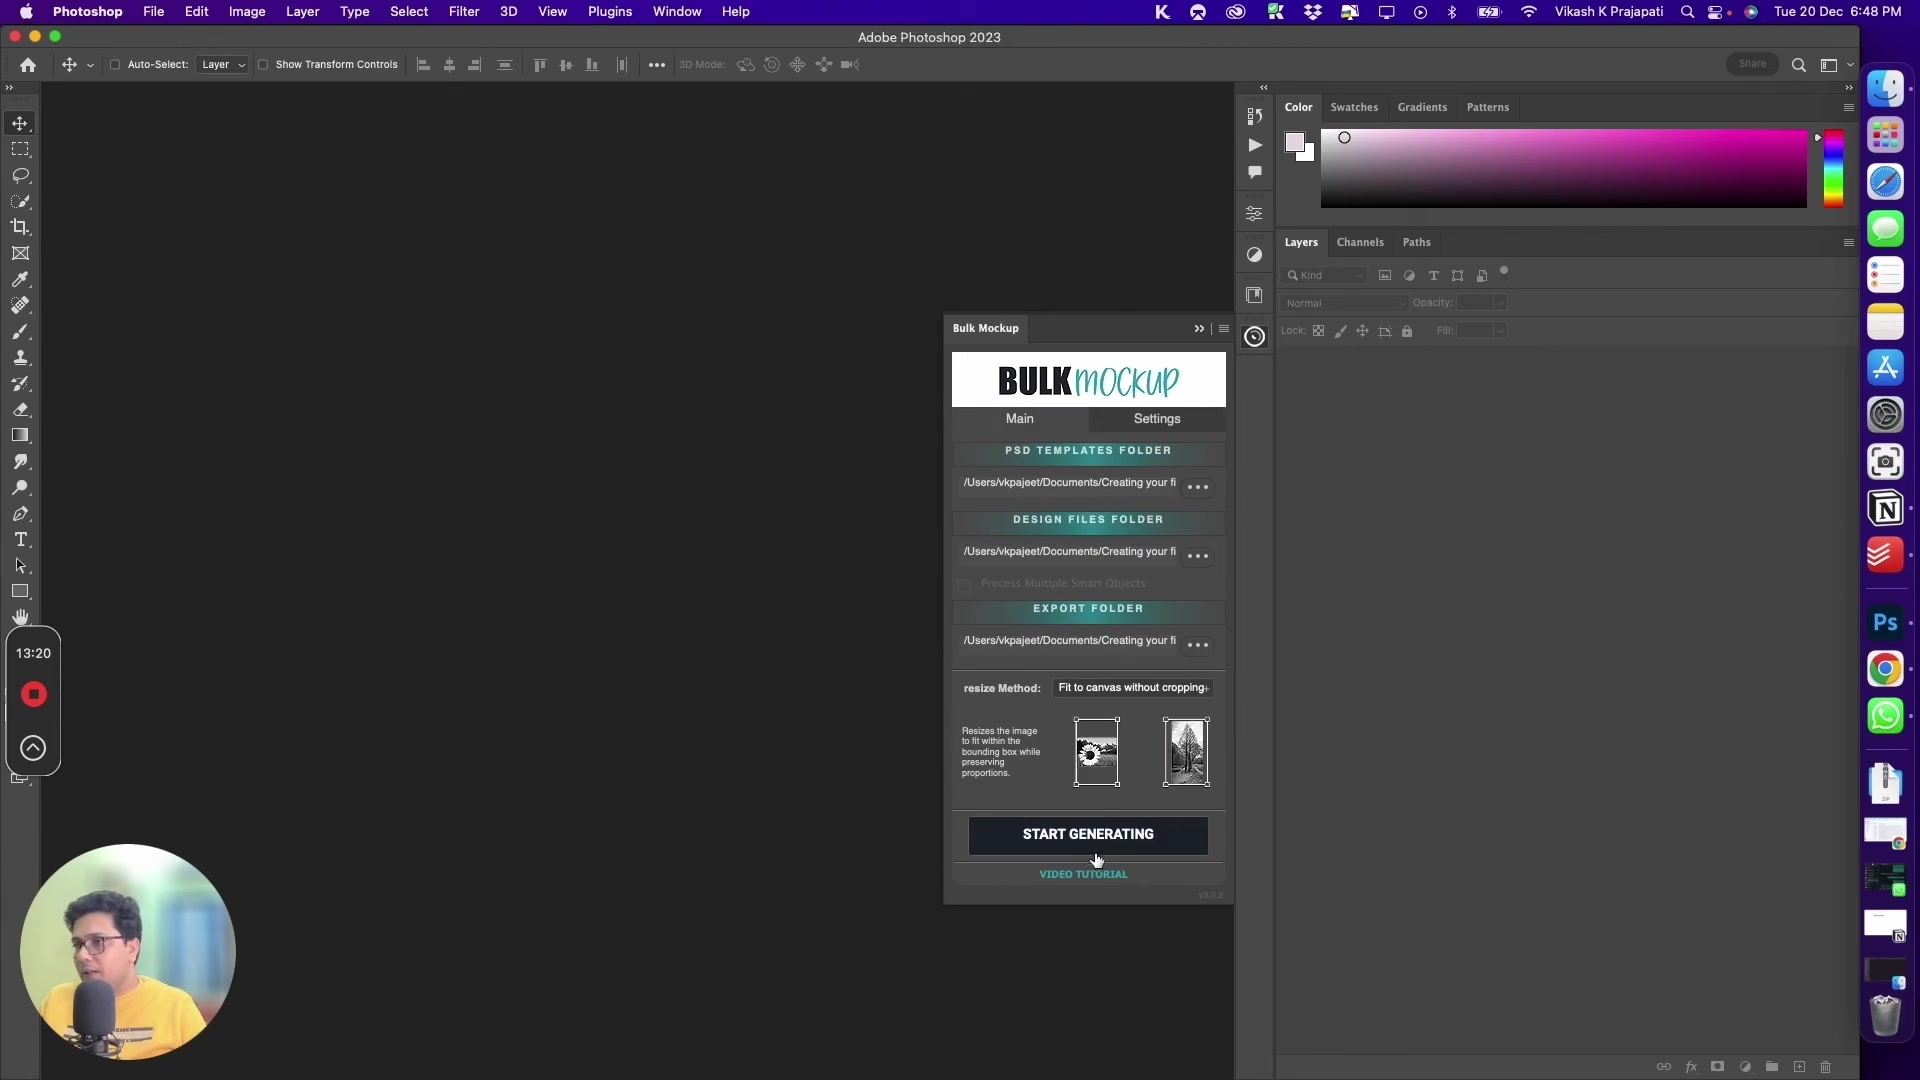Viewport: 1920px width, 1080px height.
Task: Choose the Eyedropper tool
Action: [20, 279]
